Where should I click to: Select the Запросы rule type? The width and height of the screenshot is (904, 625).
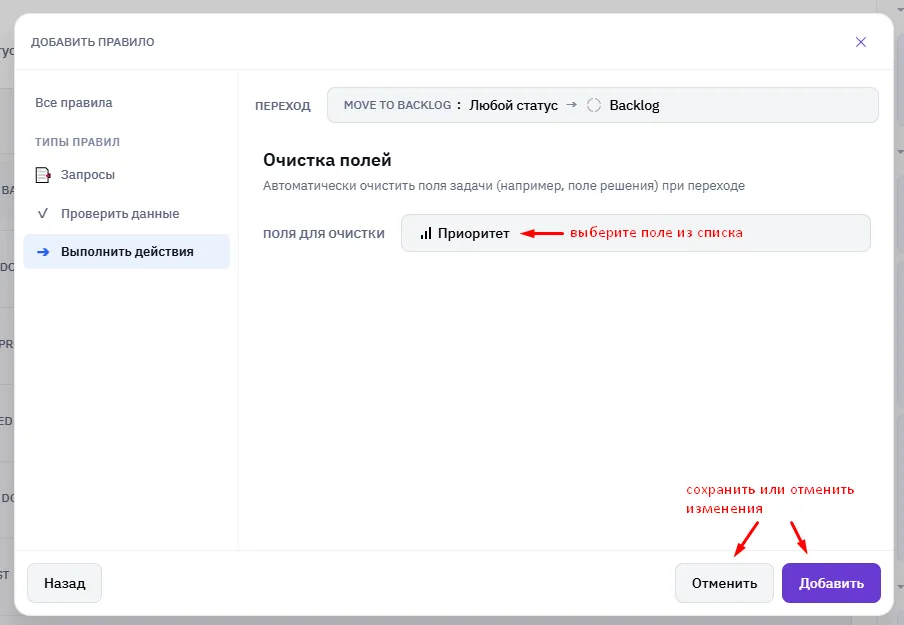pos(126,175)
